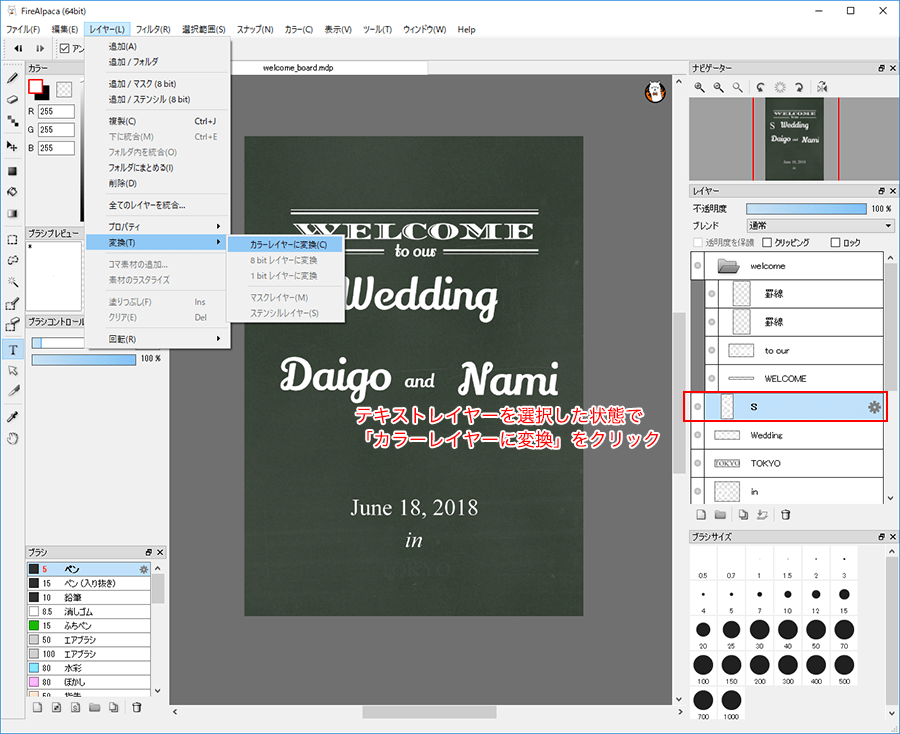Open the ブレンド mode dropdown
This screenshot has height=734, width=900.
[x=820, y=226]
